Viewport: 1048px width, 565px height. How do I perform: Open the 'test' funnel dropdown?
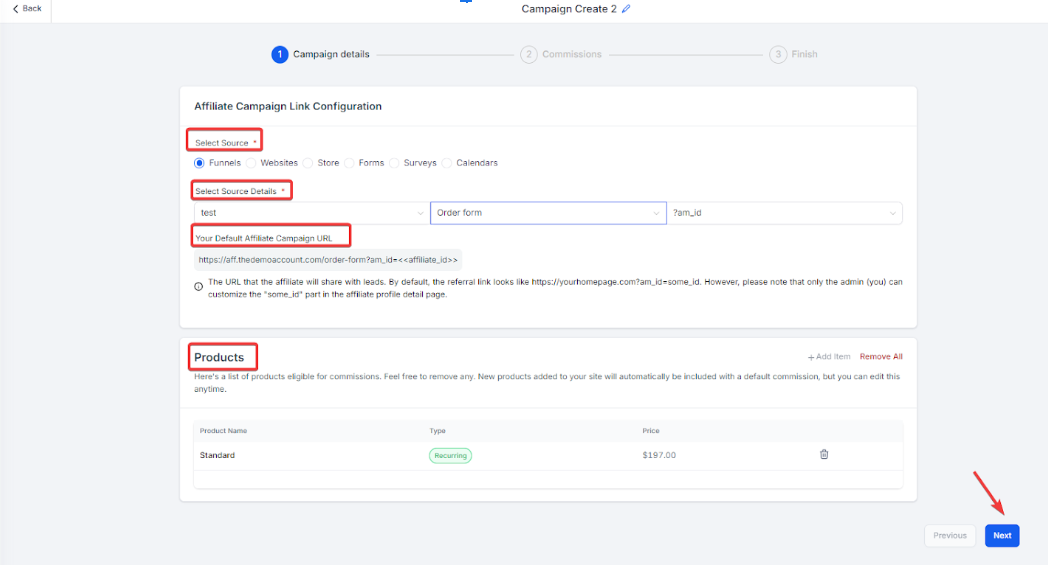[x=311, y=213]
